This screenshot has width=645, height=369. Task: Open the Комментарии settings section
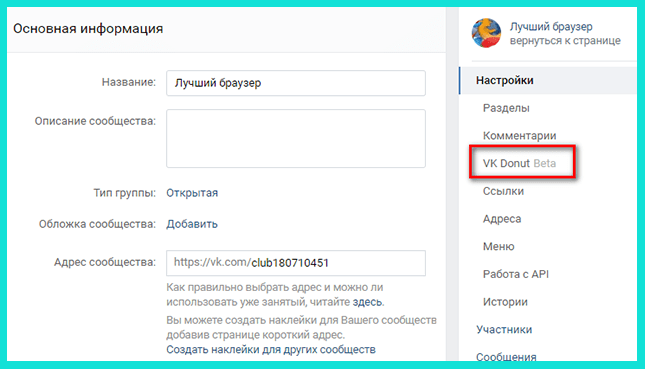tap(519, 136)
